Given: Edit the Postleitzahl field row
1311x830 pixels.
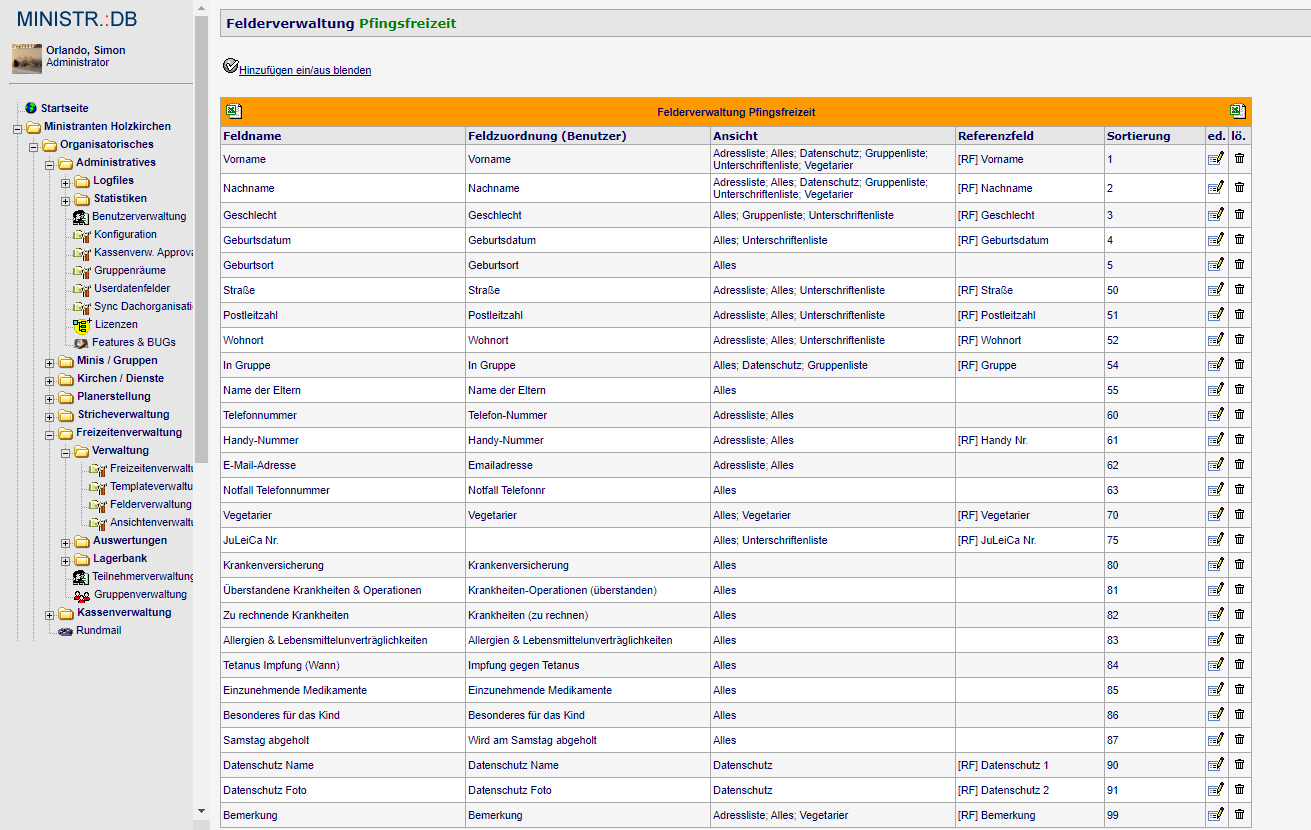Looking at the screenshot, I should (x=1216, y=314).
